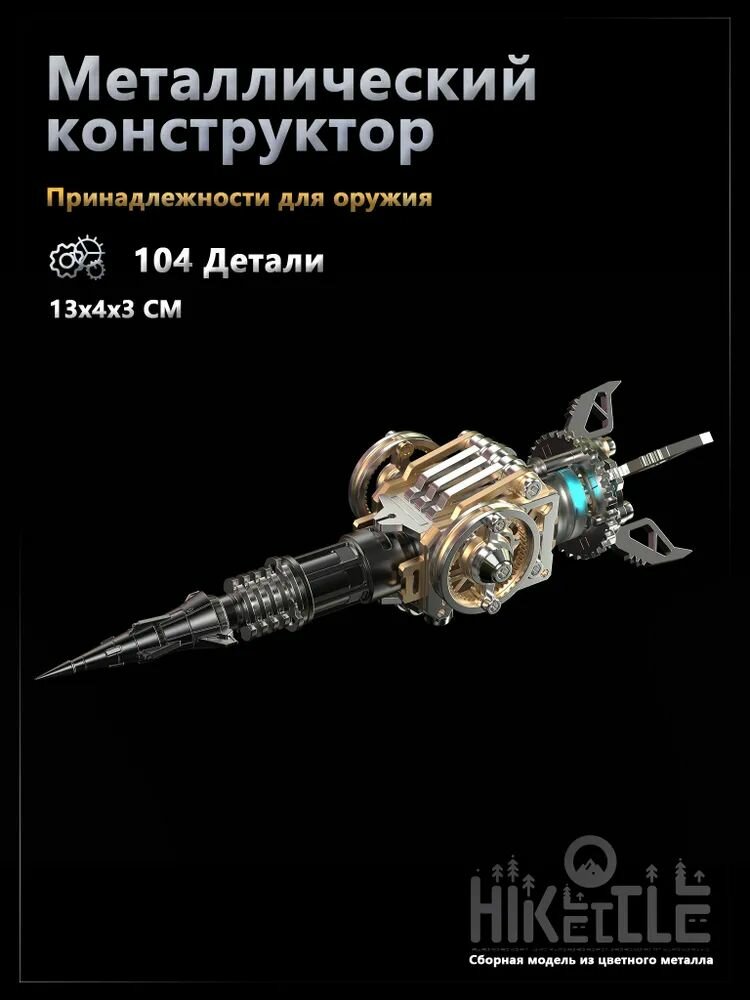Click the middle straight blade at model's rear
The height and width of the screenshot is (1000, 750).
click(666, 453)
